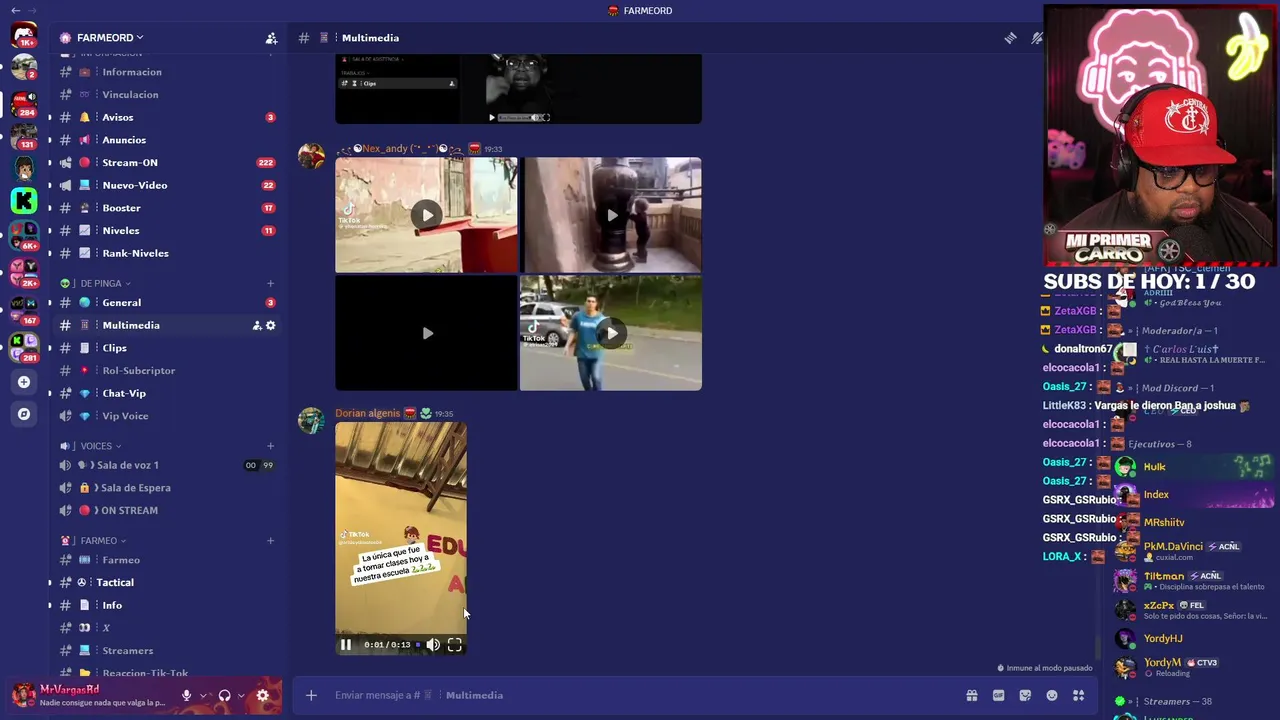
Task: Click username Dorian algenis in chat
Action: (x=367, y=413)
